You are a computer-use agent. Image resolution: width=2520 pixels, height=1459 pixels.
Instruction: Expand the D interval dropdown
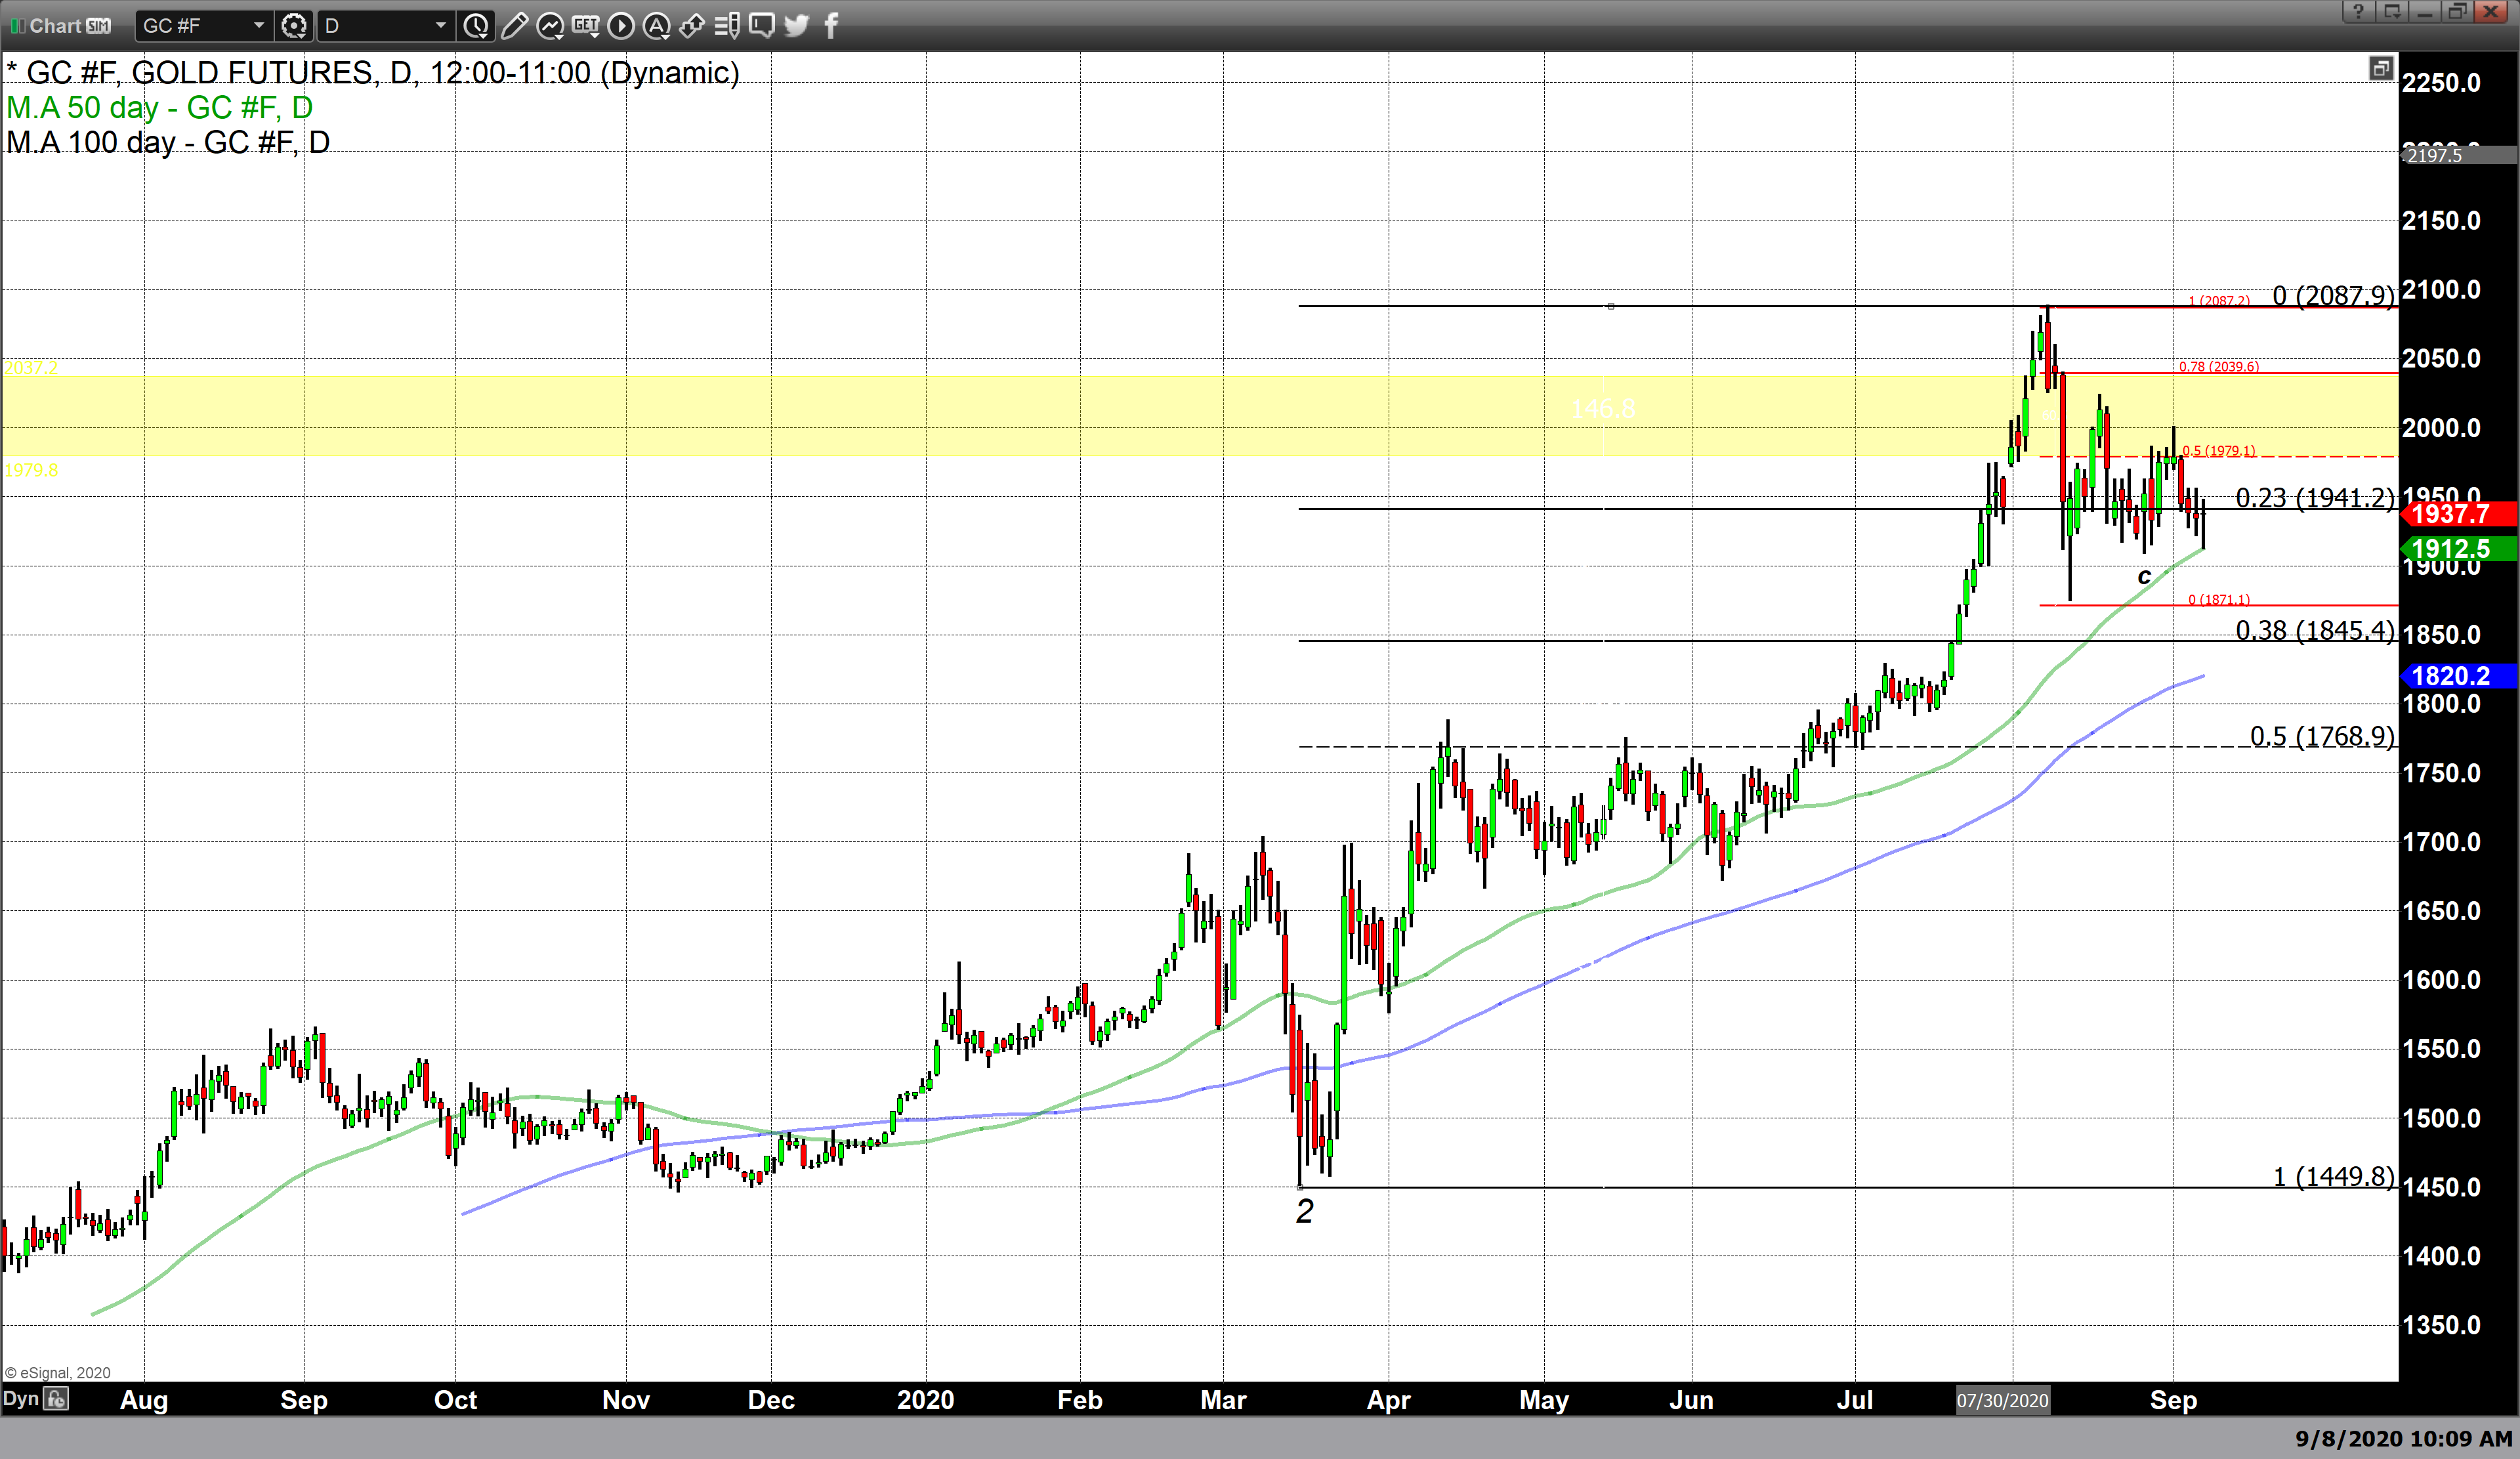click(x=440, y=26)
